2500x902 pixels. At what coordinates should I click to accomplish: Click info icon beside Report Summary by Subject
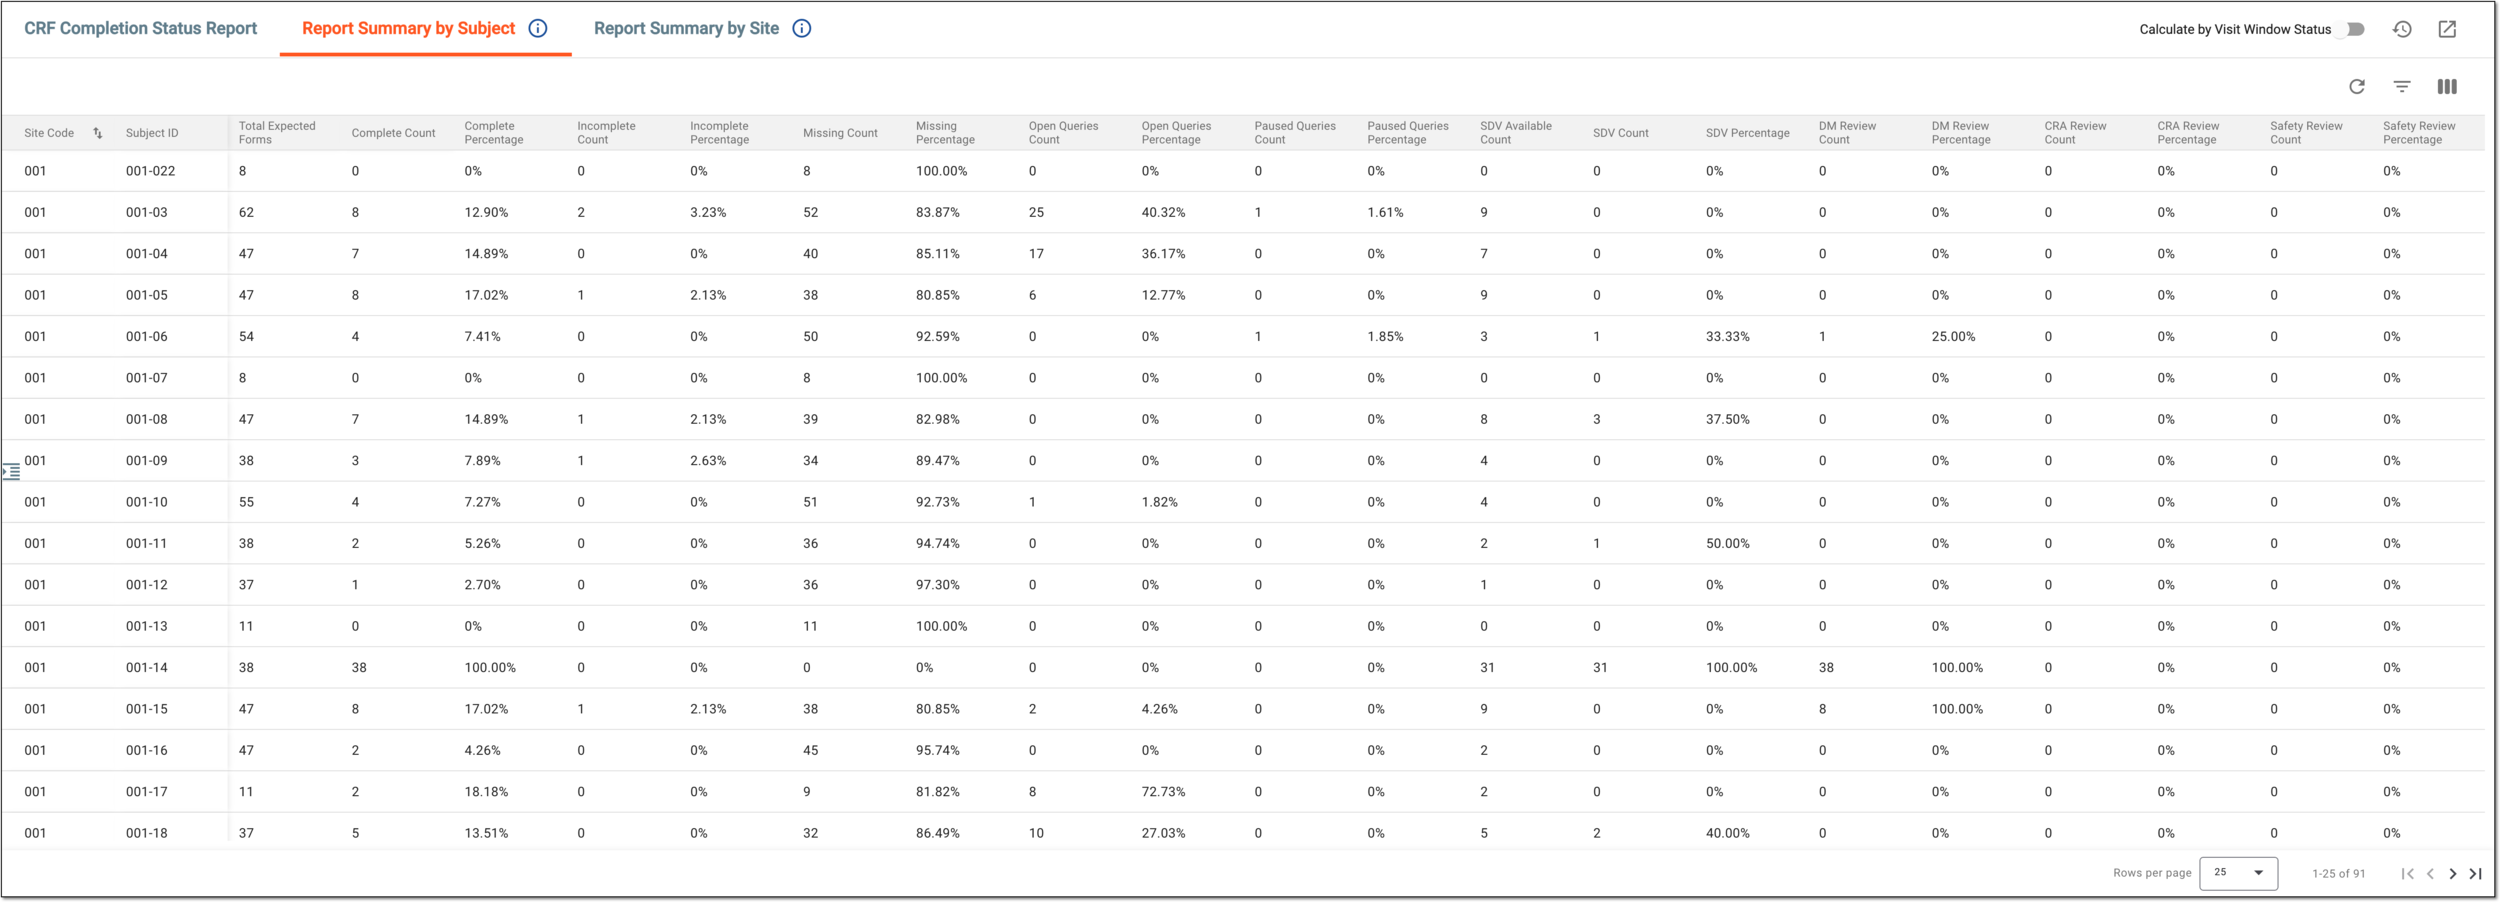pos(538,28)
